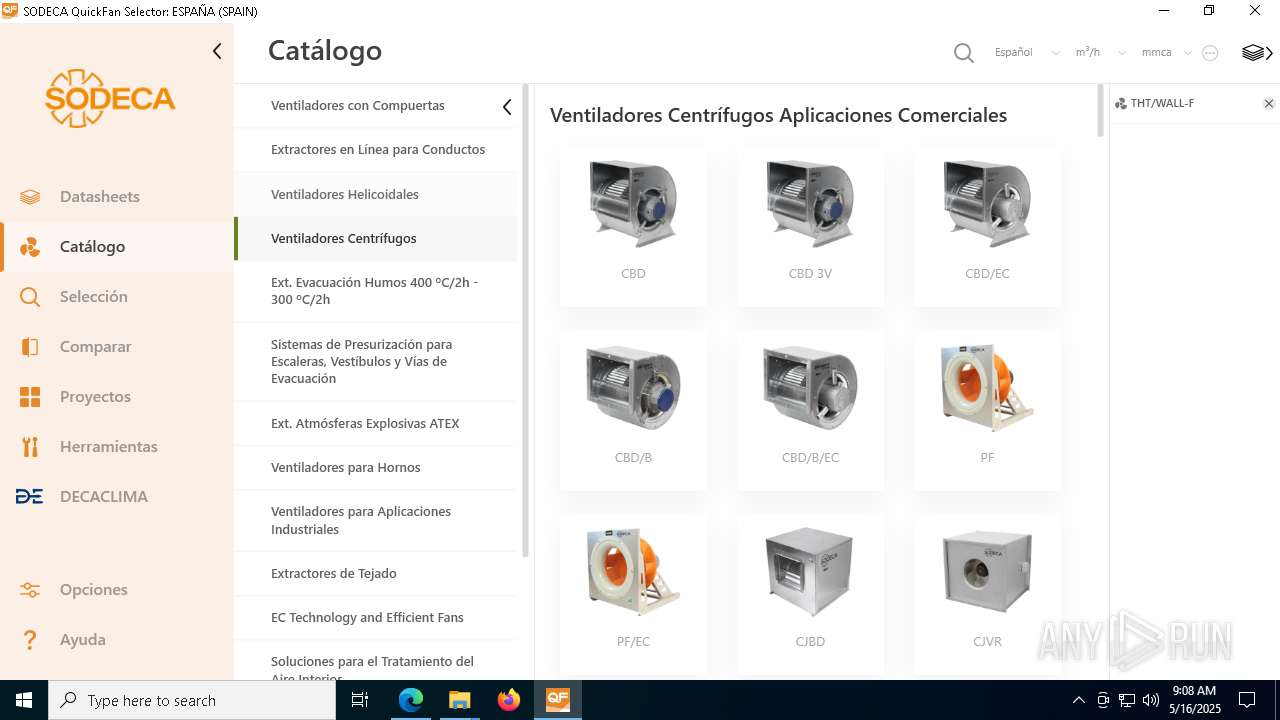Screen dimensions: 1280x720
Task: Click the fan icon beside THT/WALL-F
Action: pyautogui.click(x=1121, y=104)
